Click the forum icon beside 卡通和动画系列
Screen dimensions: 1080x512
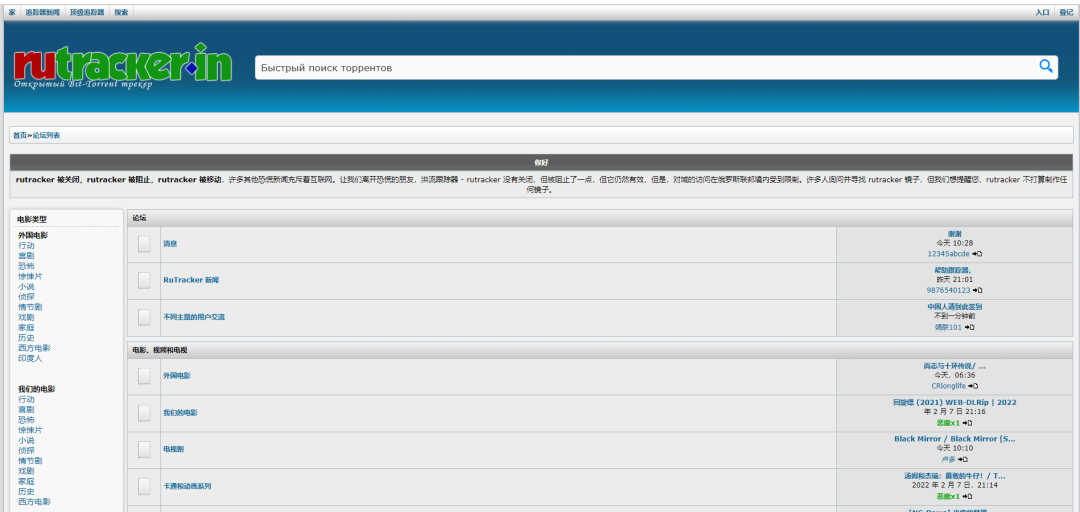[x=144, y=486]
